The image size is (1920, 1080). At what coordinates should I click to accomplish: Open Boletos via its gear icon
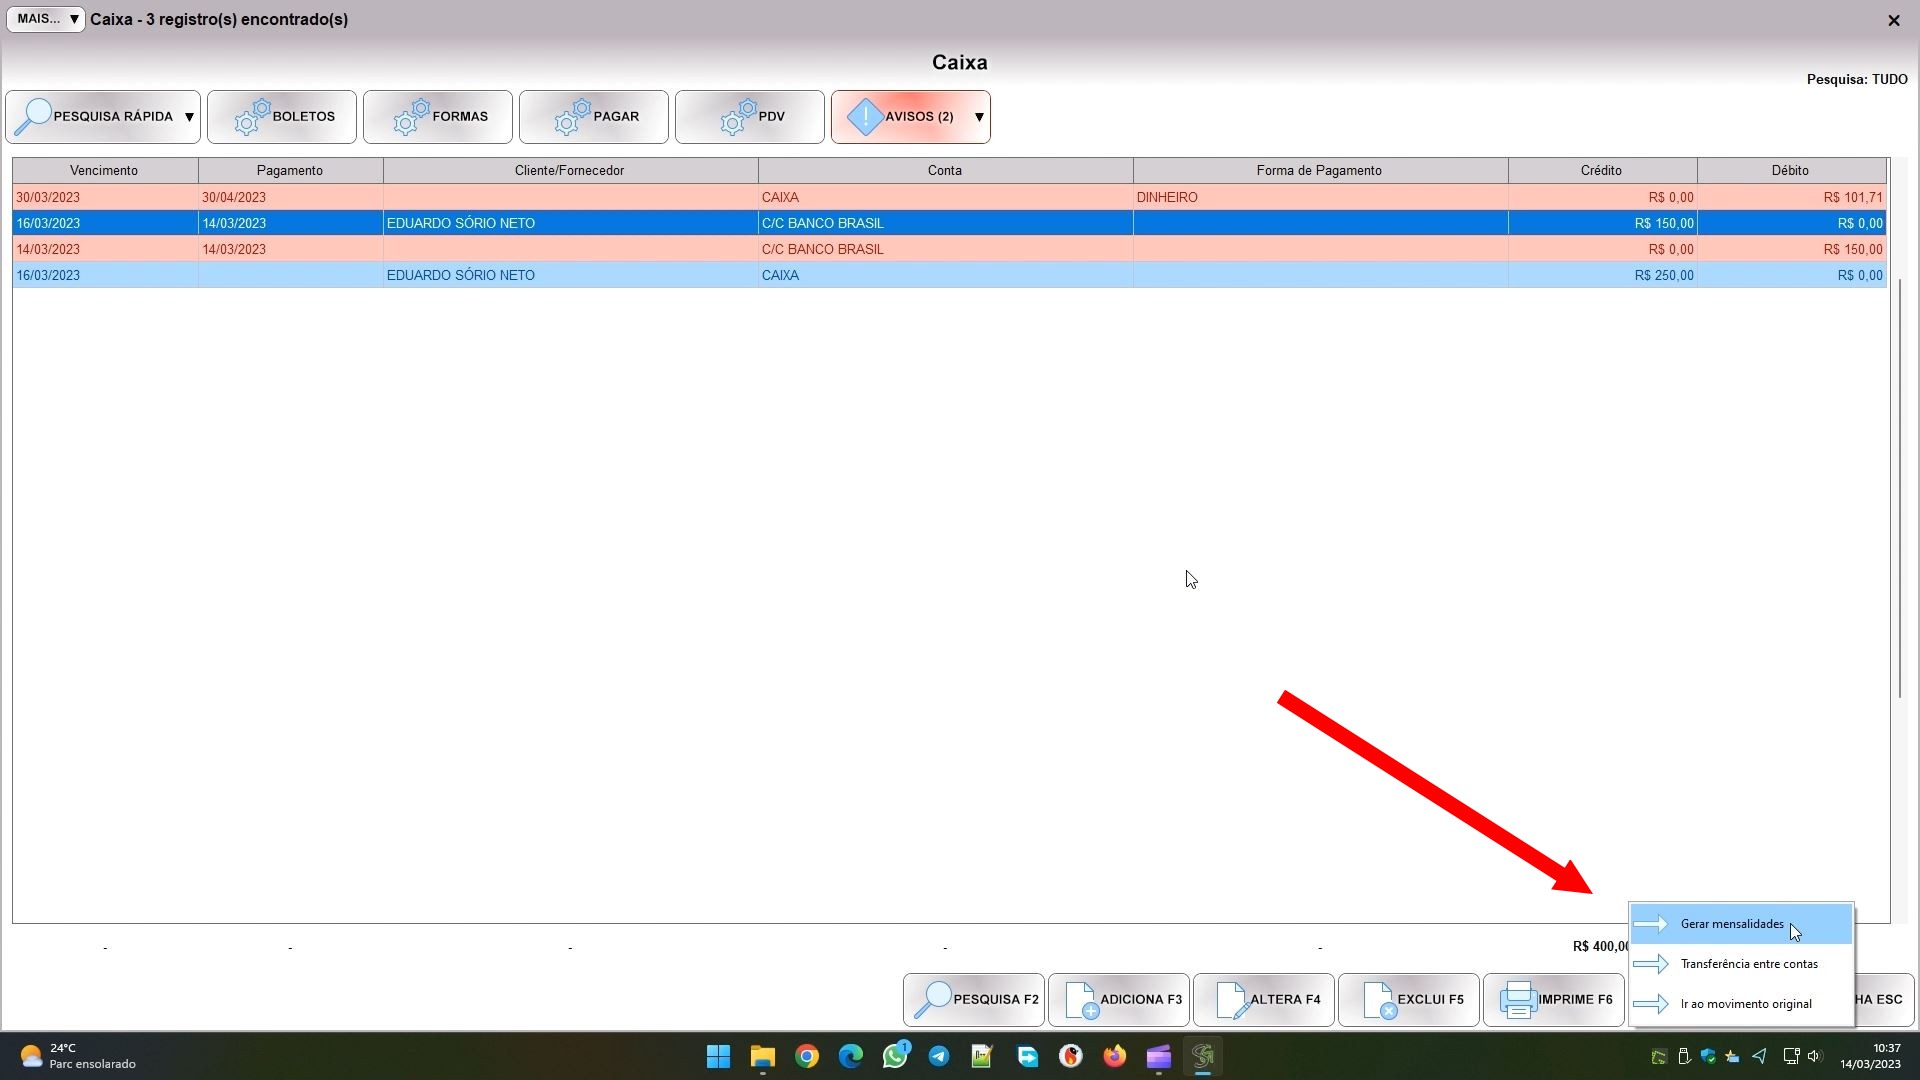point(252,117)
